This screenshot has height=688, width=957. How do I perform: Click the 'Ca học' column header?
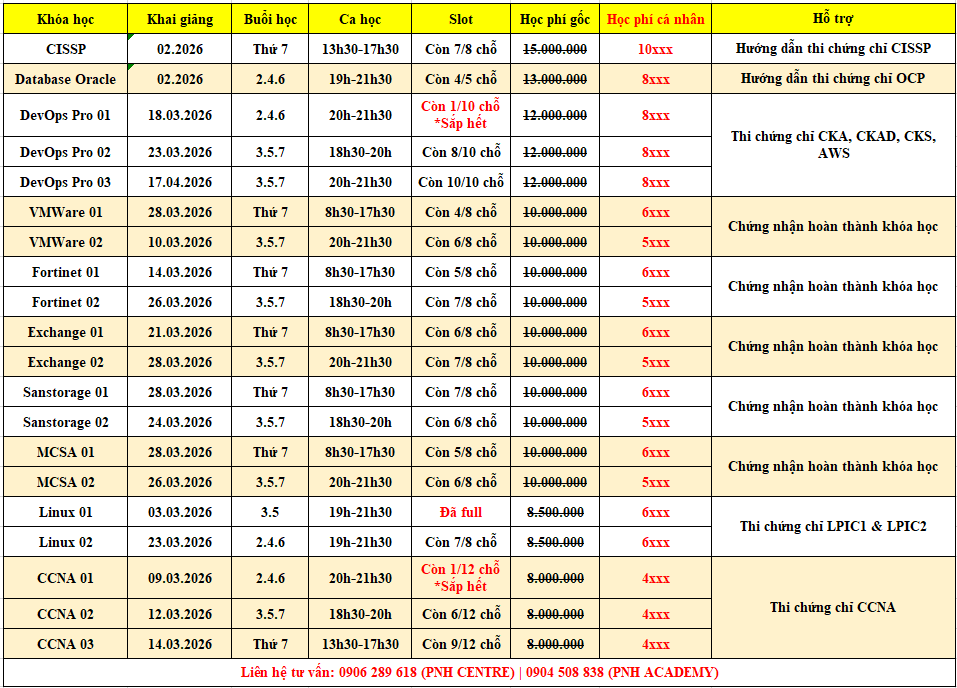tap(361, 19)
